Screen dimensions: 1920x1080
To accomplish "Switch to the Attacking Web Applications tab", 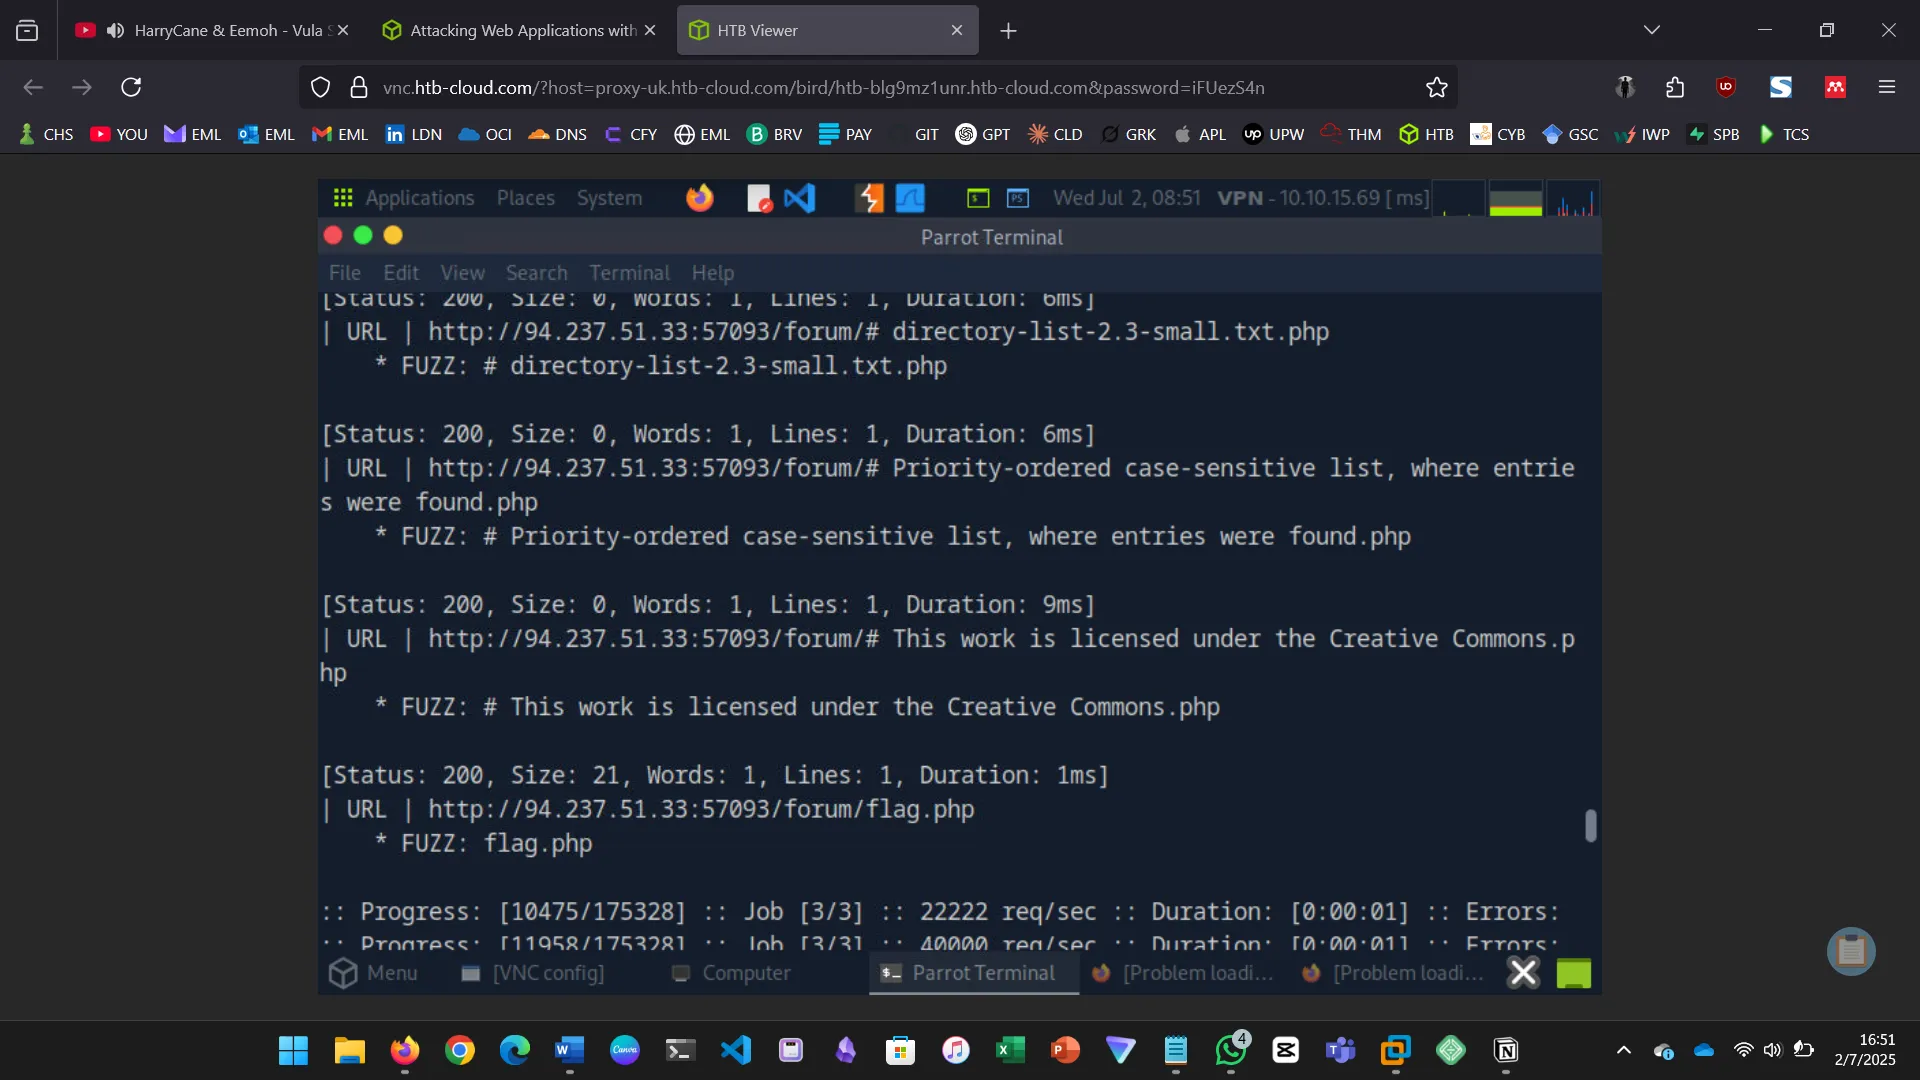I will tap(517, 30).
